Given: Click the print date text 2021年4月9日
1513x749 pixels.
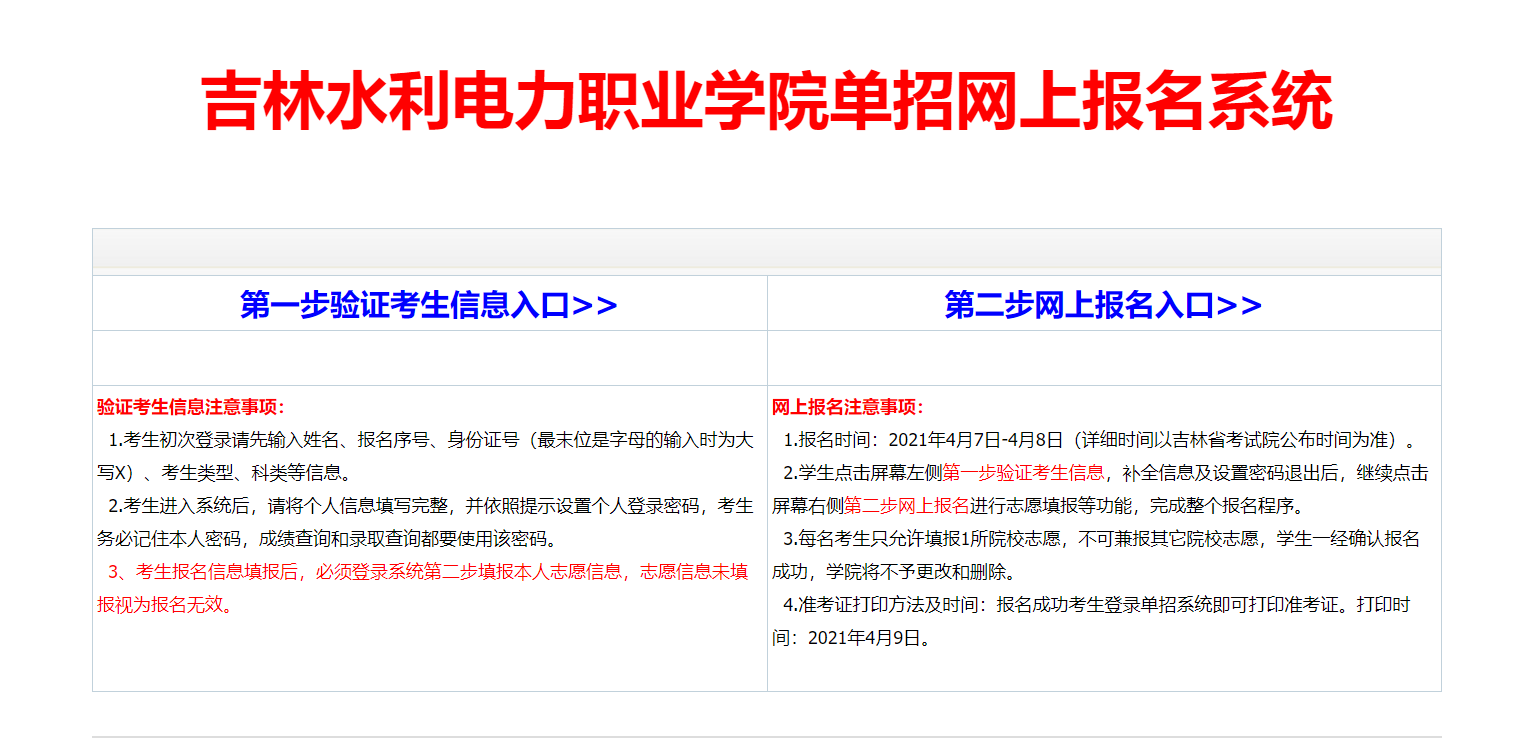Looking at the screenshot, I should 862,638.
